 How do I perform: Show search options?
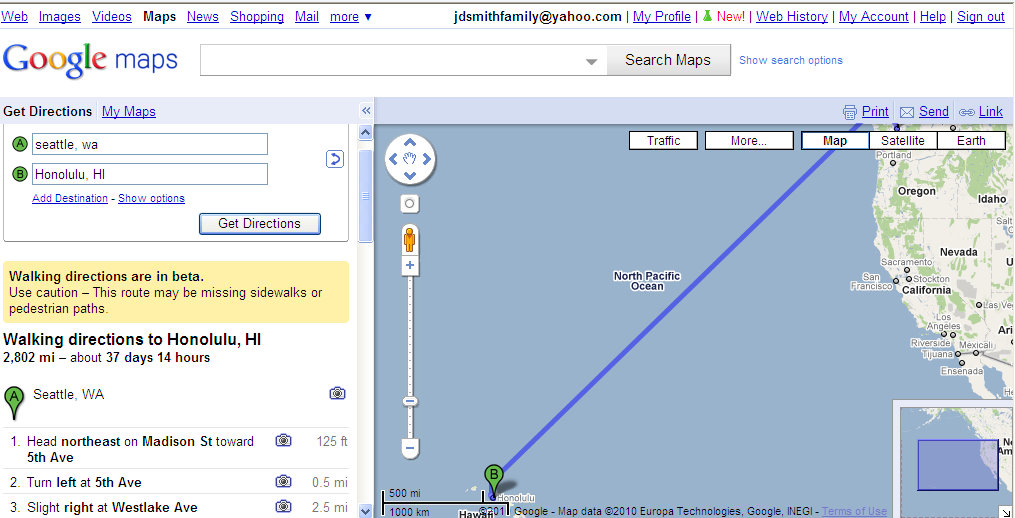[791, 60]
